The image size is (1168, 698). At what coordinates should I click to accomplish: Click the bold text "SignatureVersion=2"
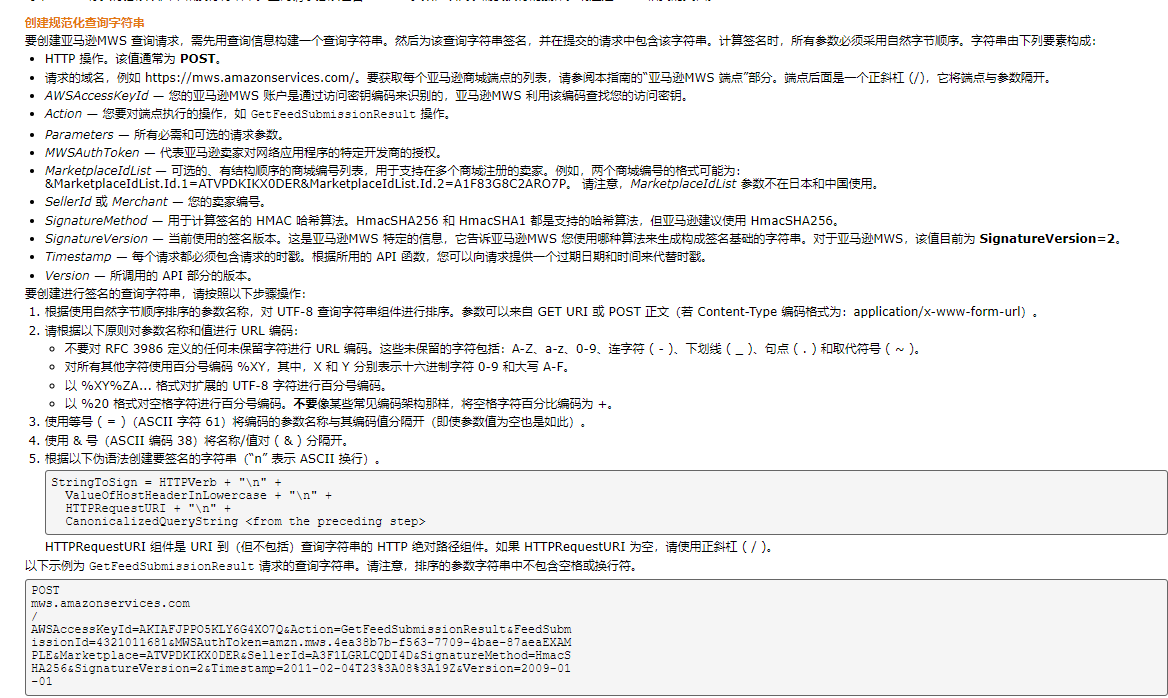click(x=1047, y=239)
